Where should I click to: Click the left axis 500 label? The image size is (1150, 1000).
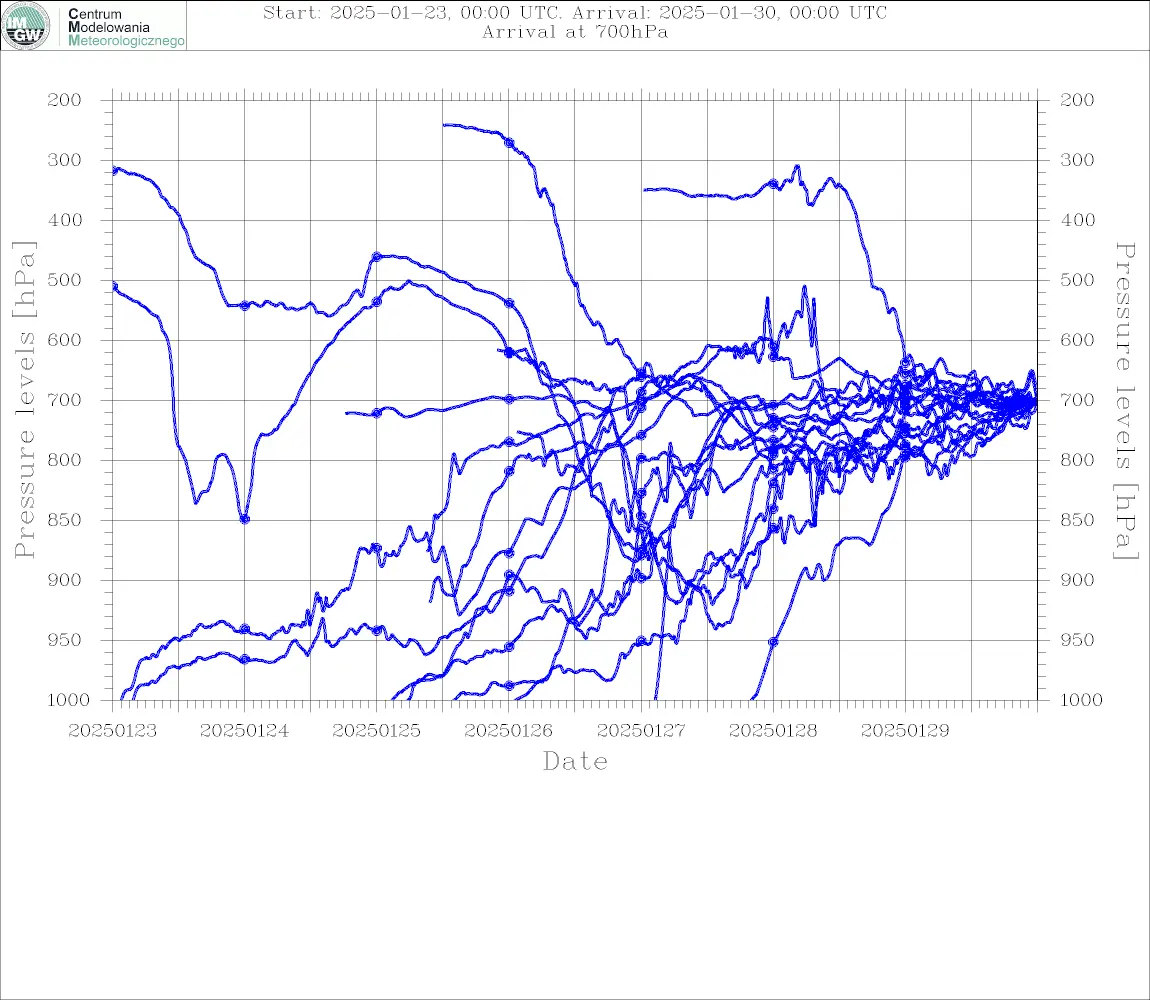coord(65,280)
